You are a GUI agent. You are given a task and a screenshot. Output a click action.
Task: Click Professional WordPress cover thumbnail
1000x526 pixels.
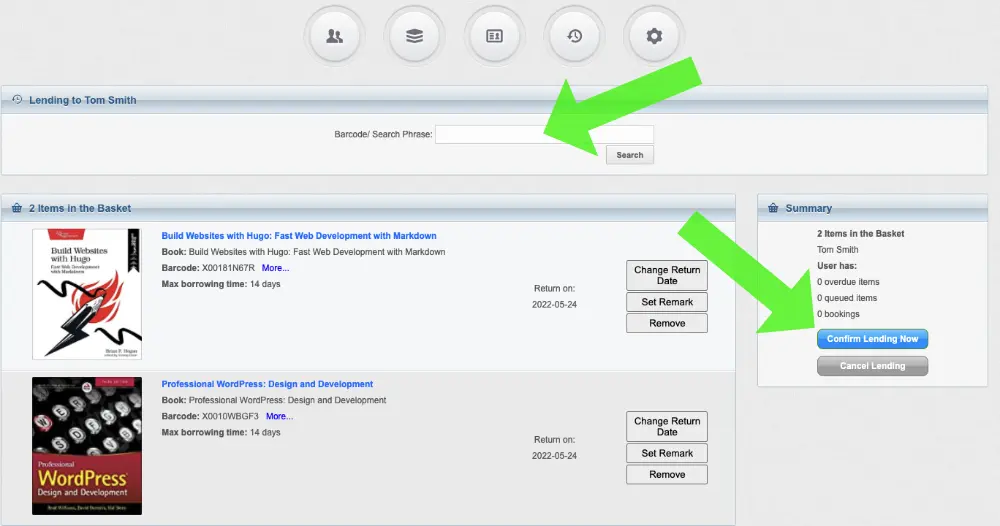click(87, 446)
